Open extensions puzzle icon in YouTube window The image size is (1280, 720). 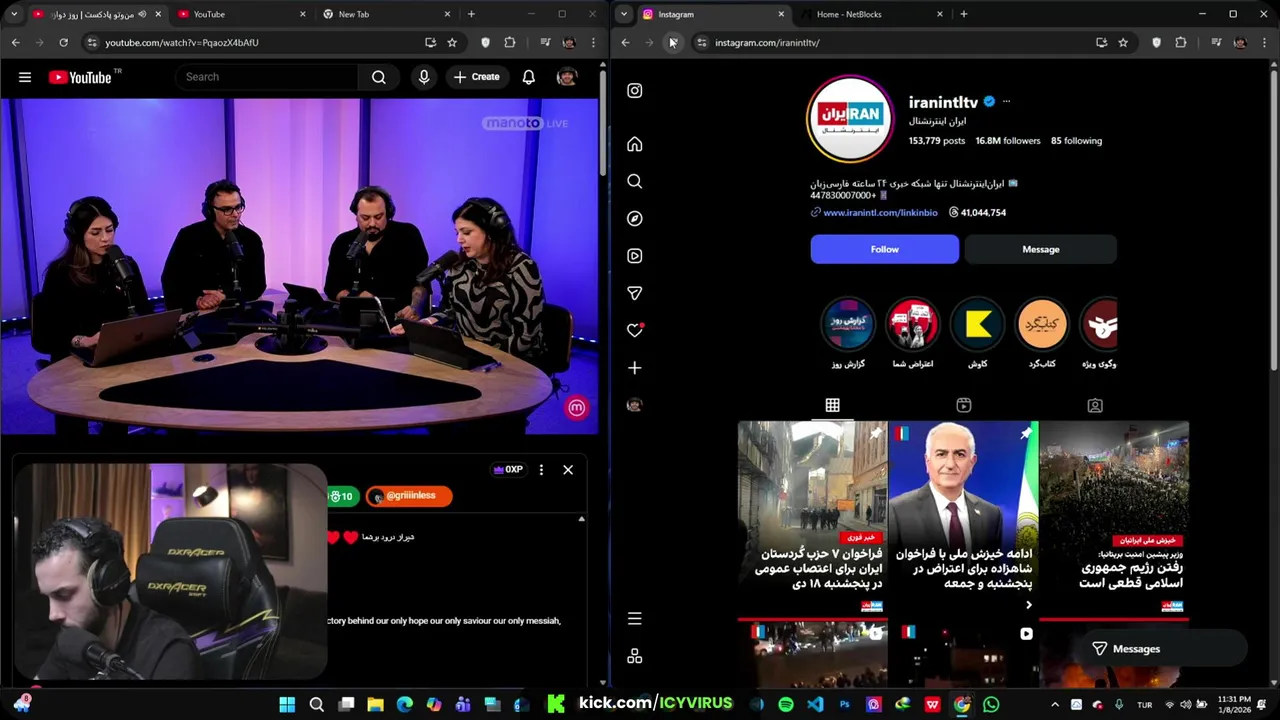[510, 43]
